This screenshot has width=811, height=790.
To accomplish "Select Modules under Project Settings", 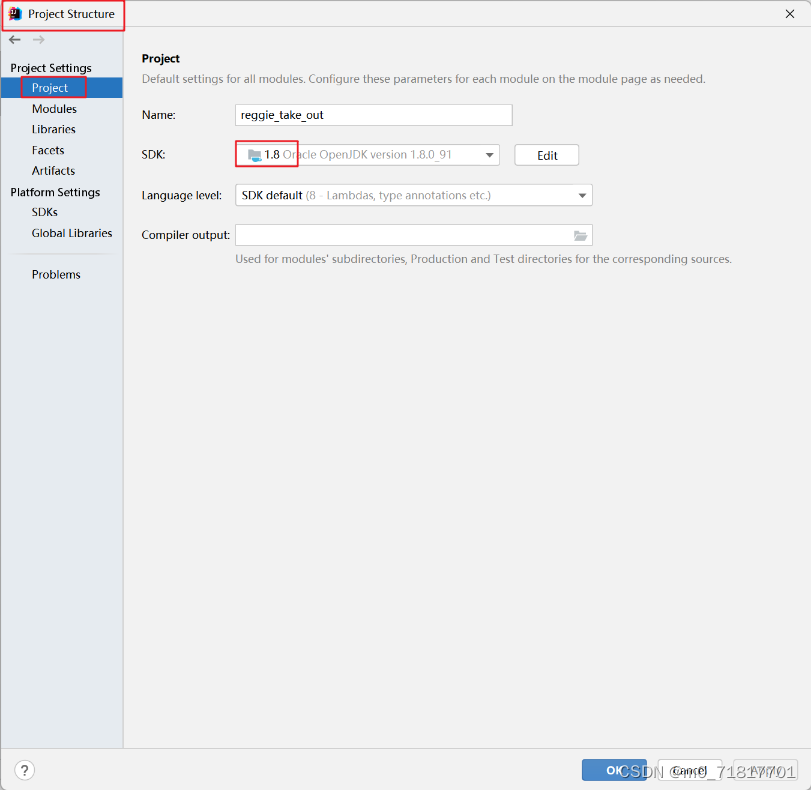I will point(53,108).
